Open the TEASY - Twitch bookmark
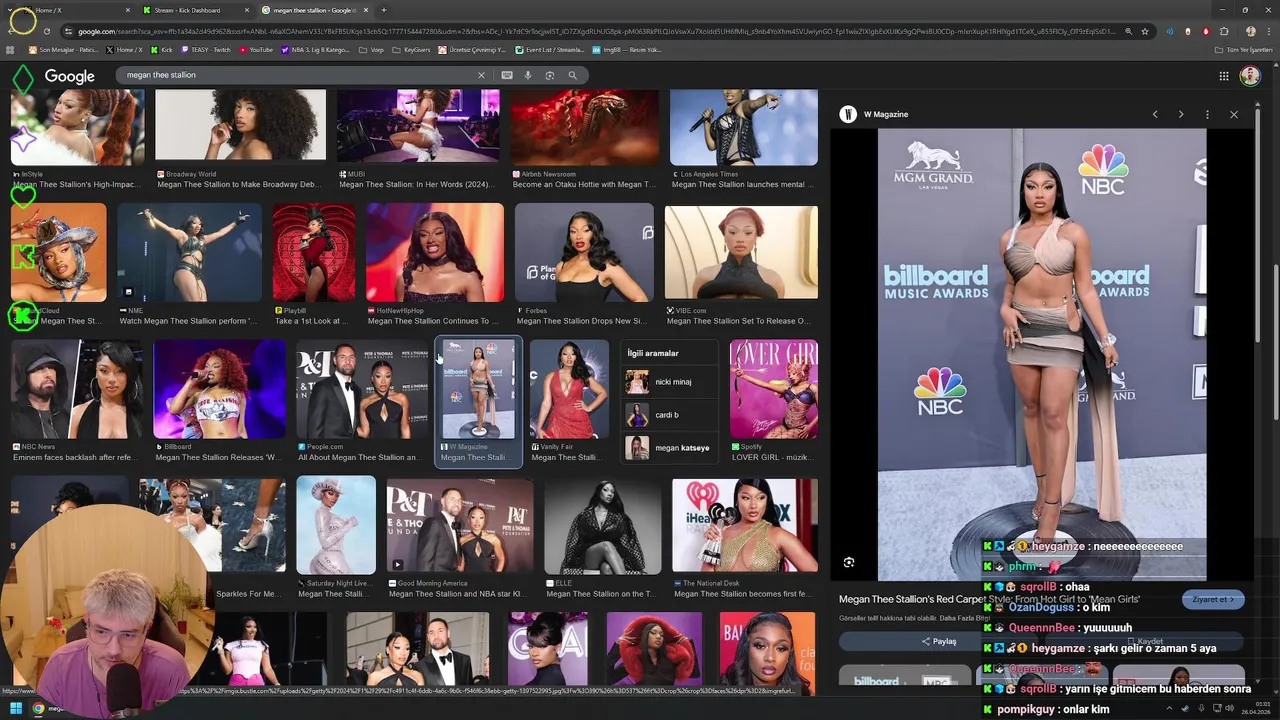Screen dimensions: 1280x720 coord(206,49)
